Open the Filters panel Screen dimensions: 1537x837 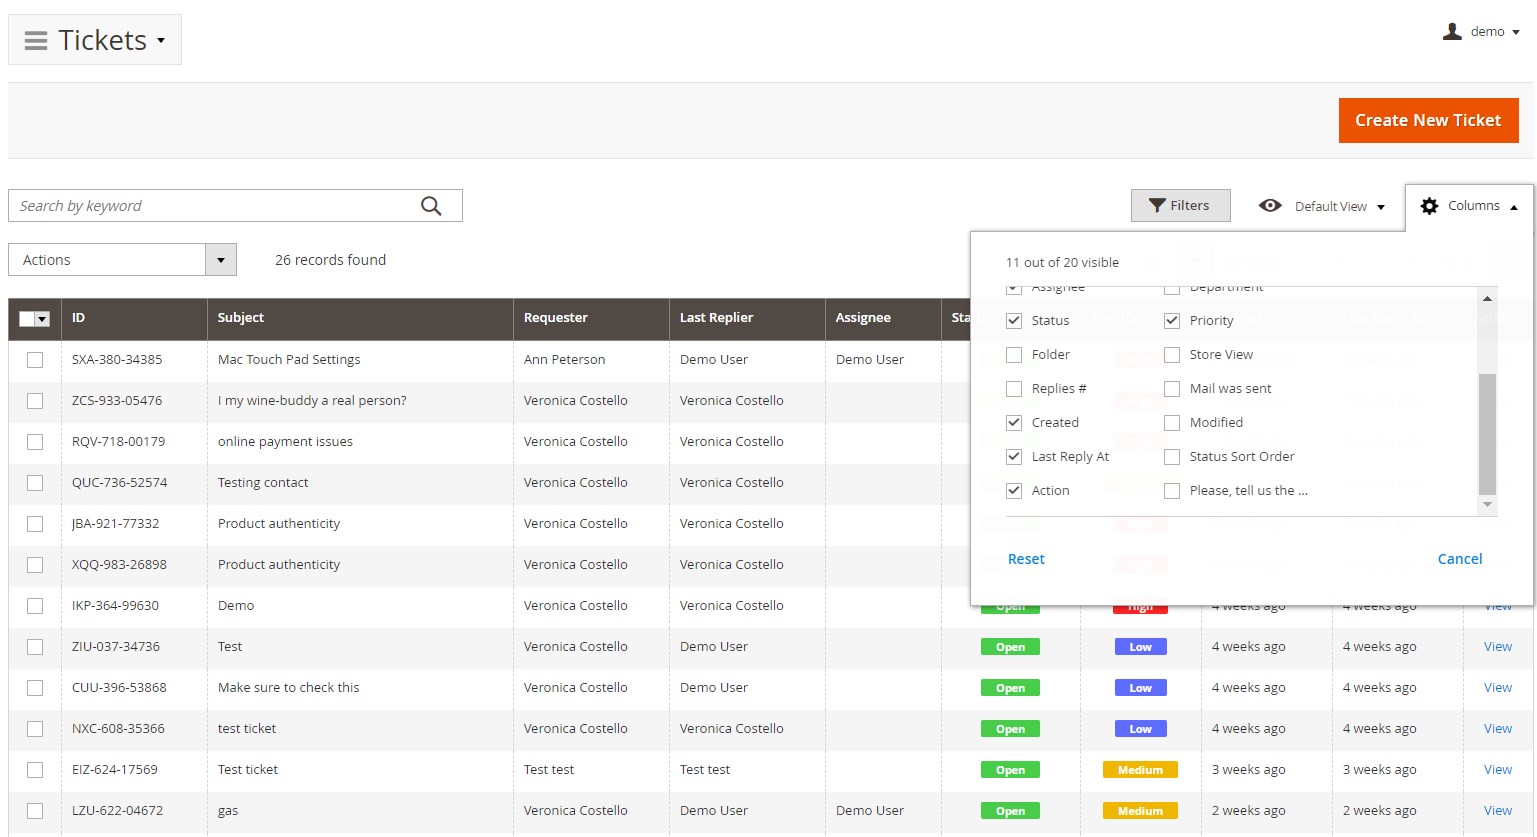coord(1180,206)
